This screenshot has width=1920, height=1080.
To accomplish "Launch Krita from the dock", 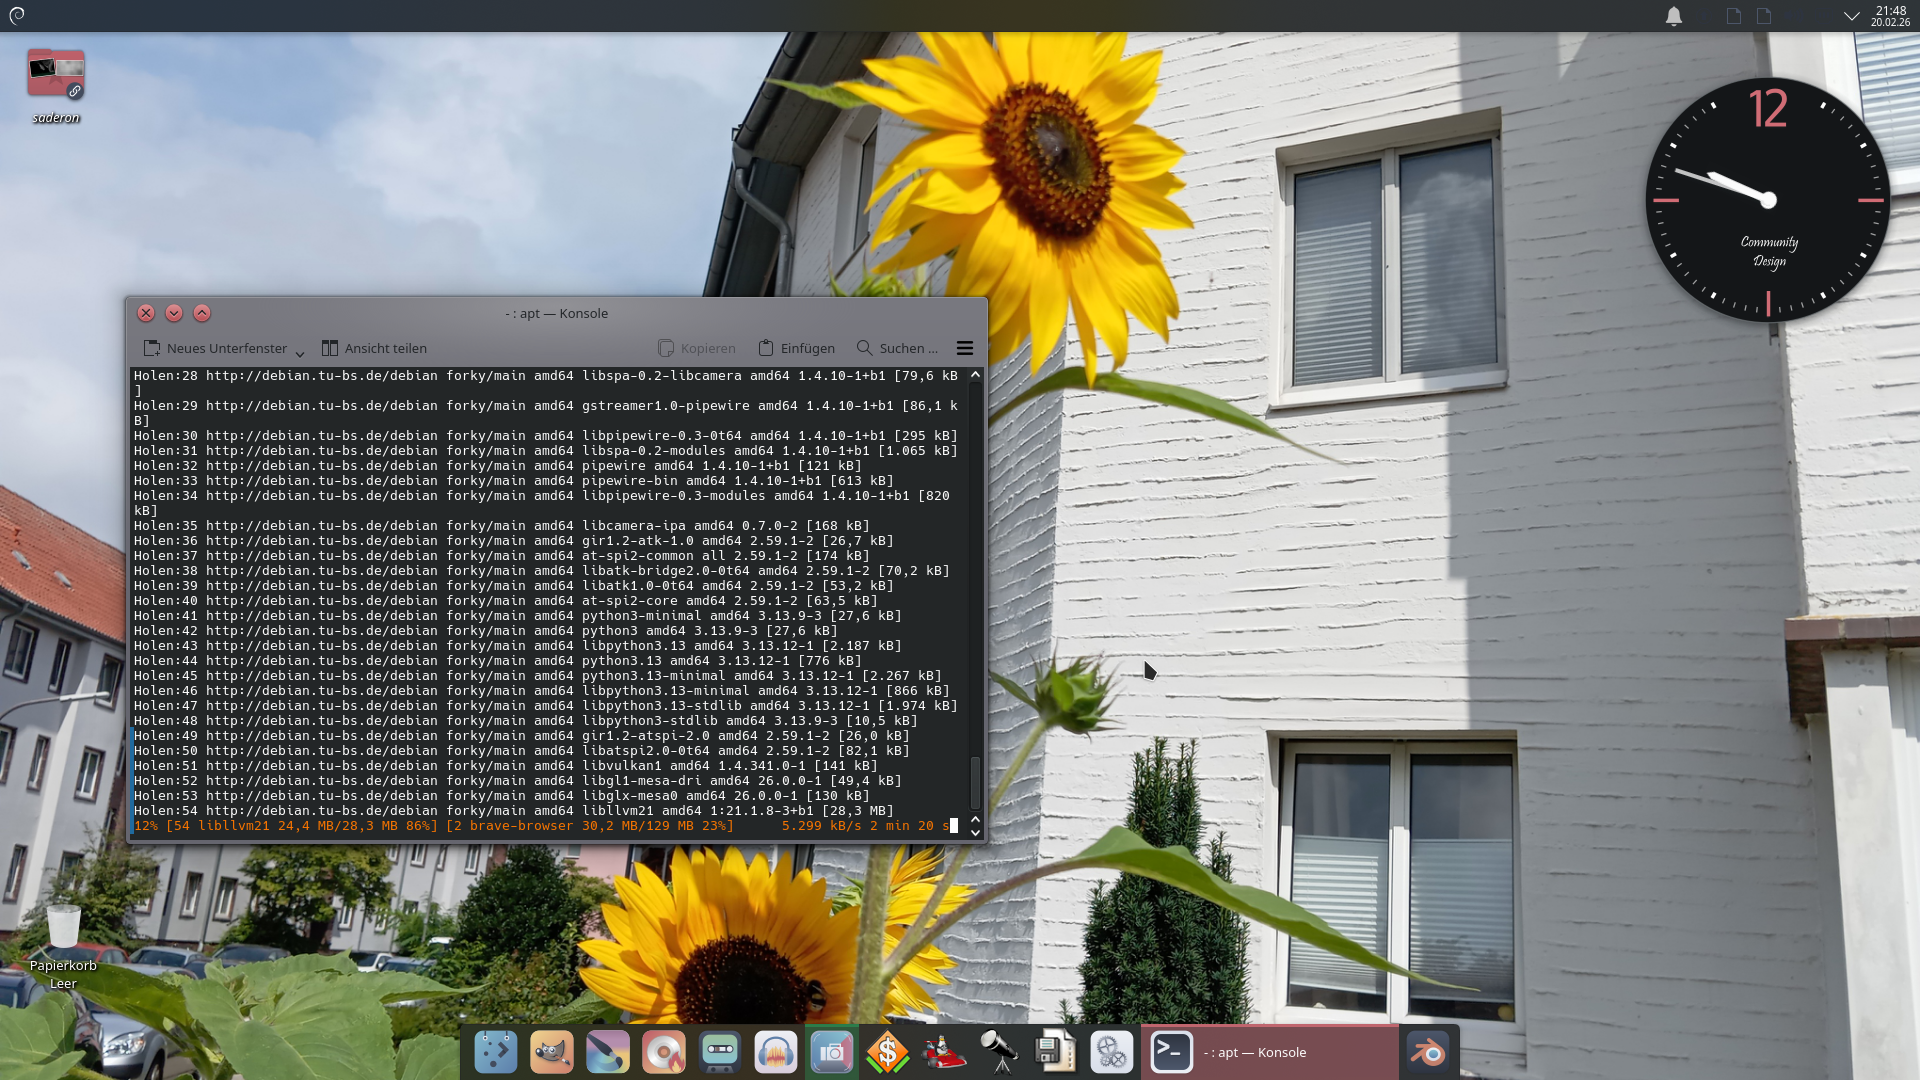I will click(608, 1052).
